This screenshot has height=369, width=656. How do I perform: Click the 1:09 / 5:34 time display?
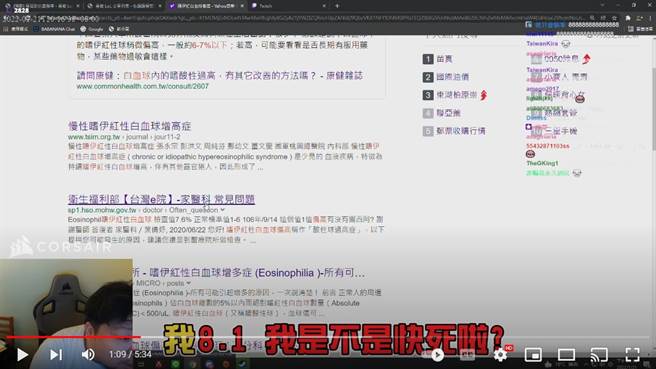coord(130,355)
